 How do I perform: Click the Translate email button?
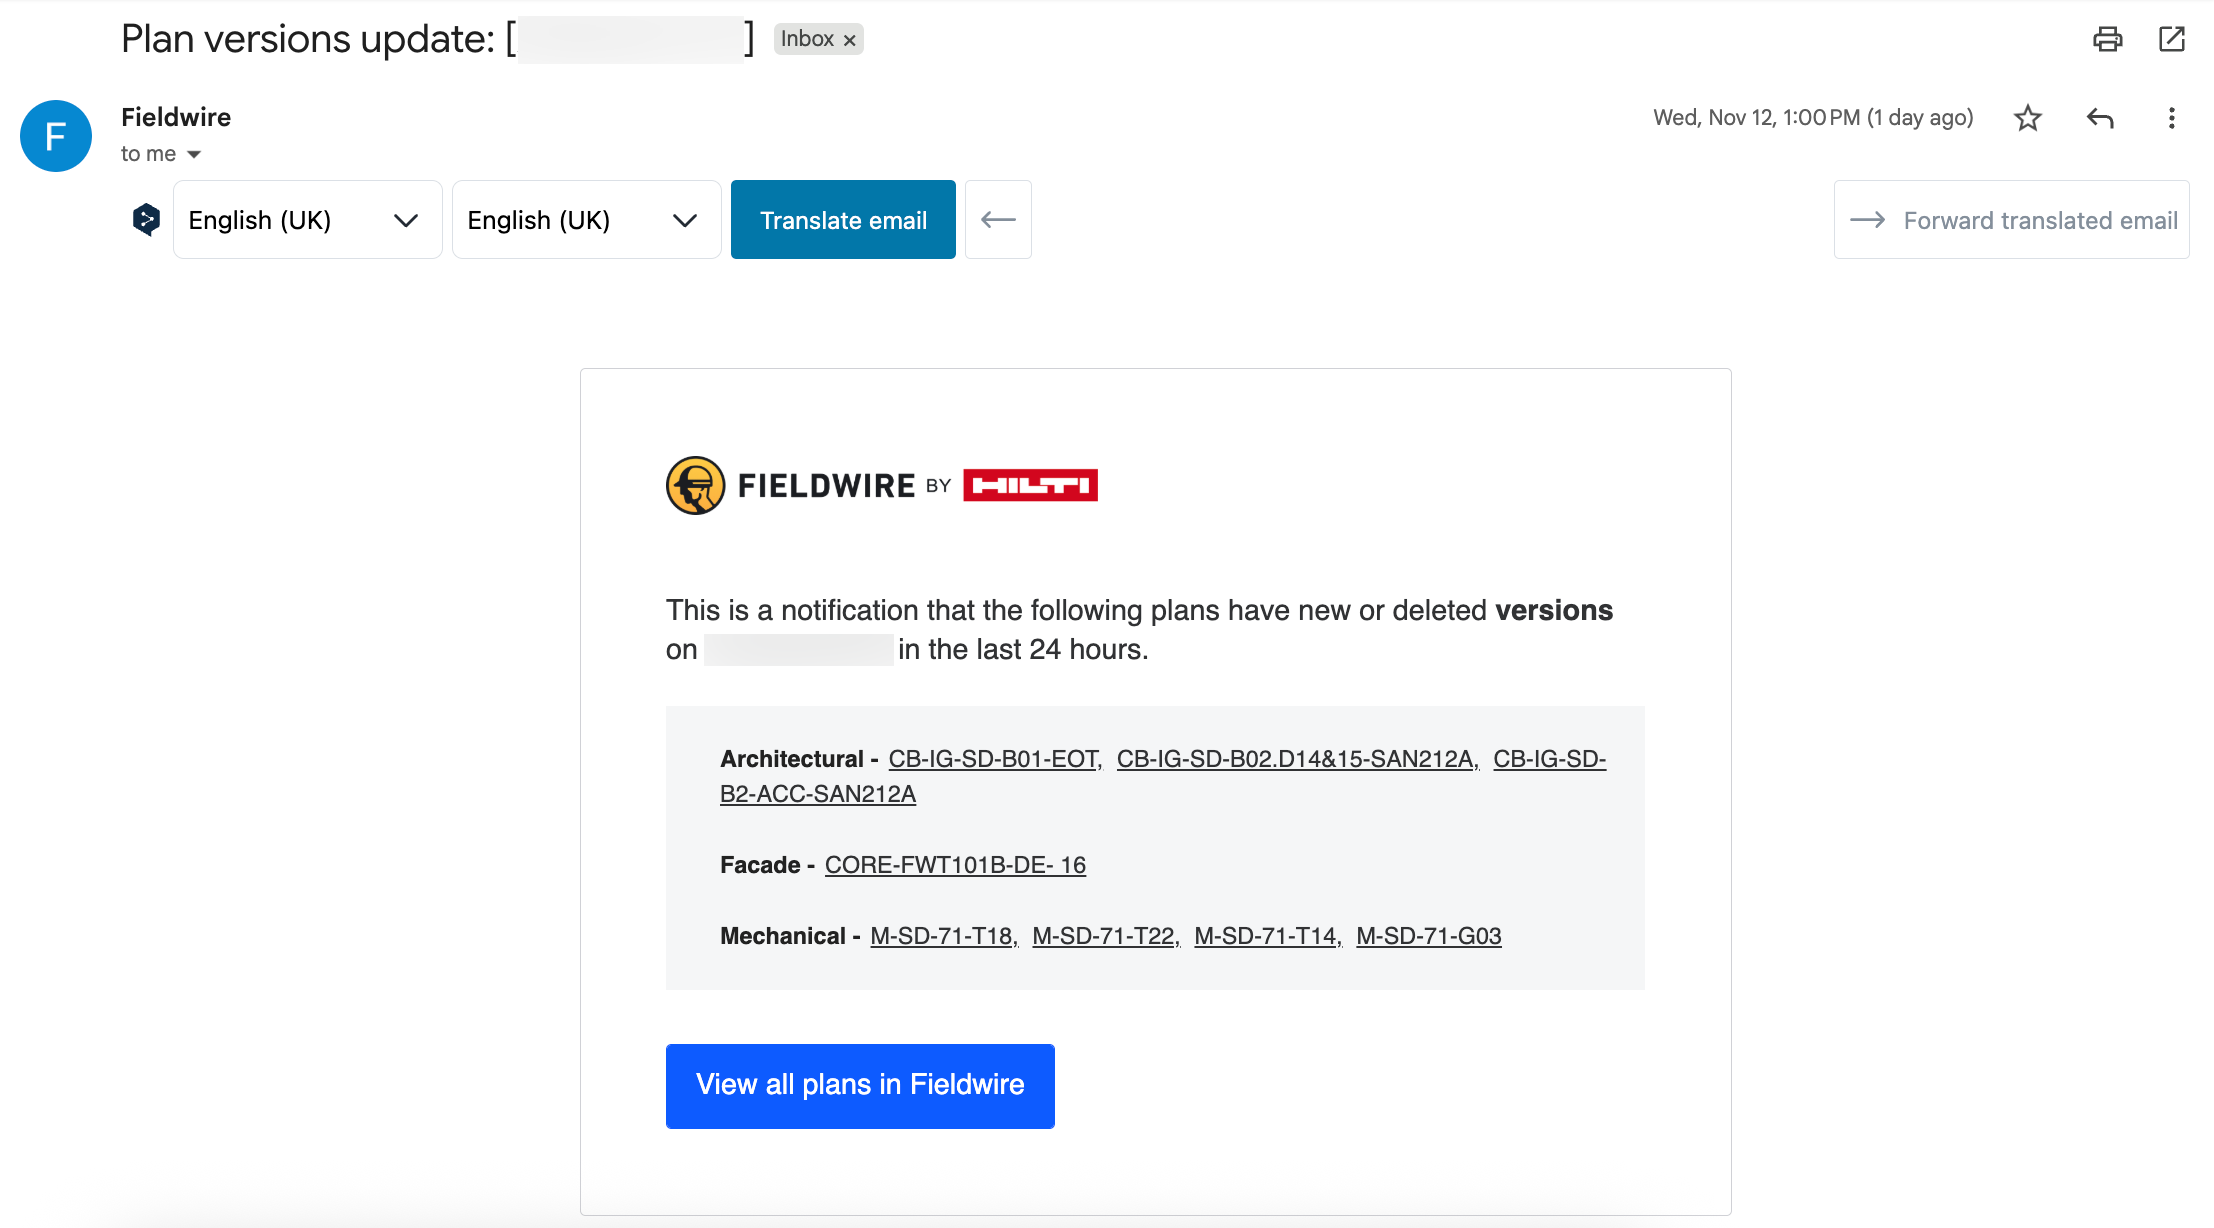[x=843, y=219]
